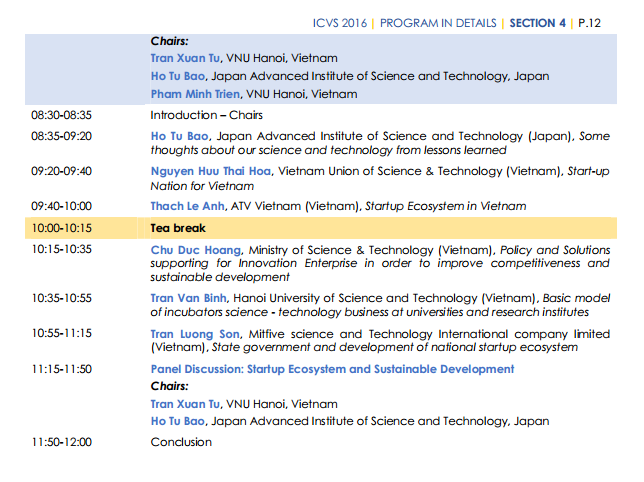Click the 10:00-10:15 time cell
The height and width of the screenshot is (482, 644).
60,229
